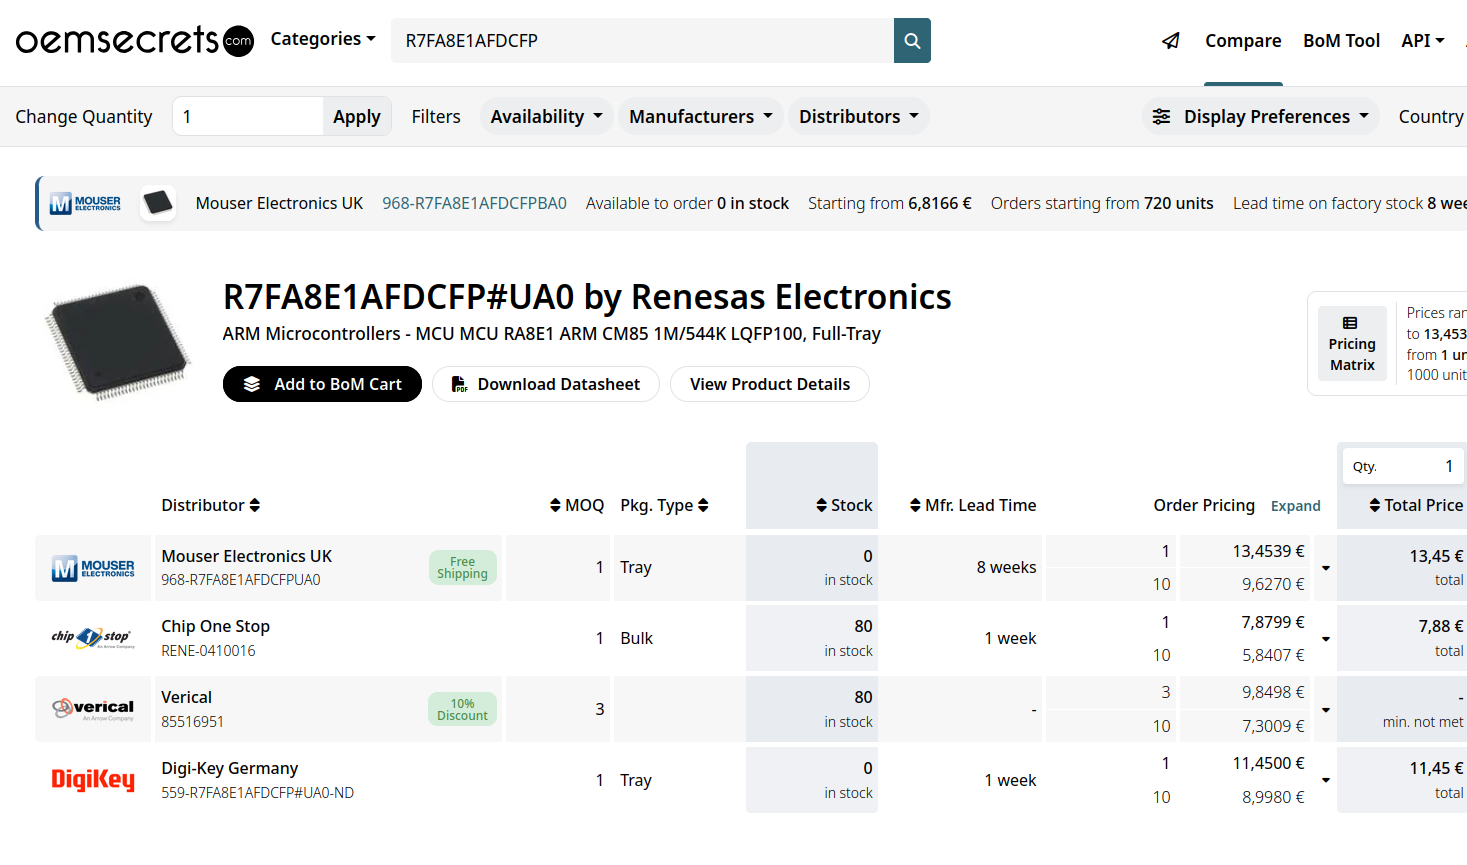The height and width of the screenshot is (865, 1467).
Task: Click View Product Details button
Action: [770, 384]
